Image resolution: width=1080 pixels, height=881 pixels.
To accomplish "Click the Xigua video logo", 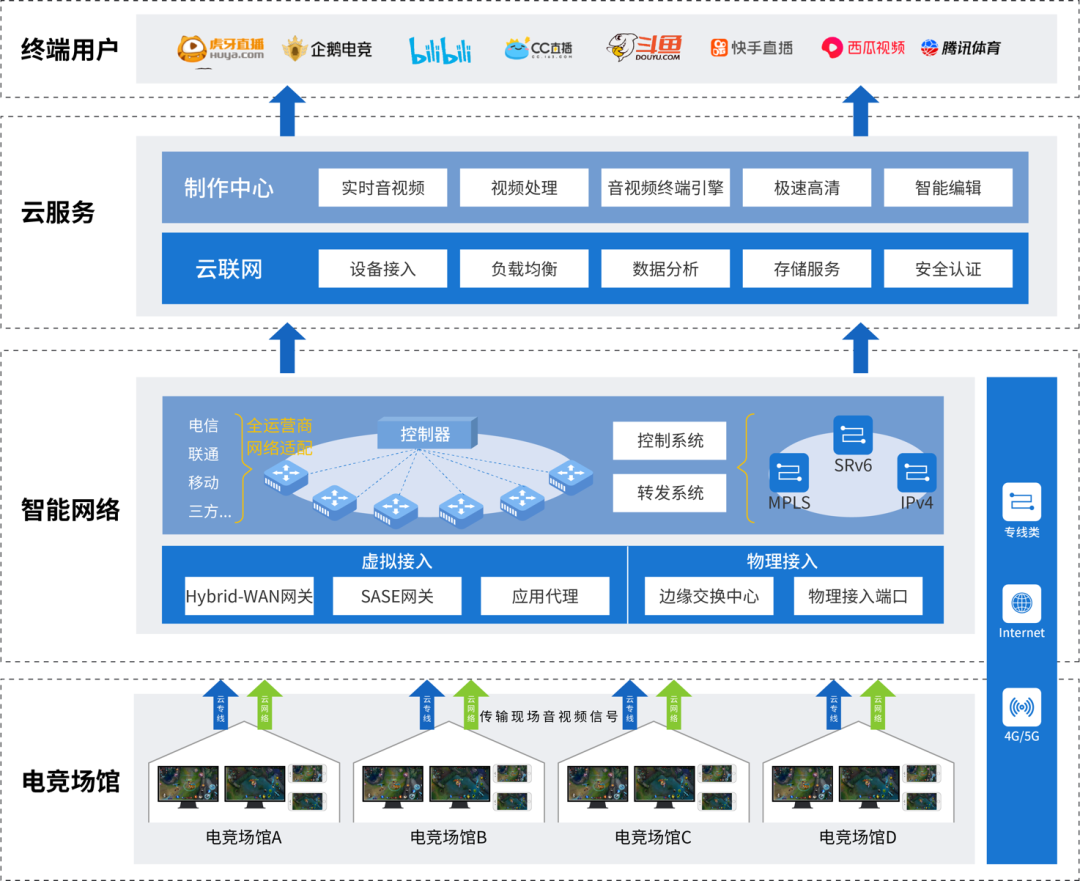I will (x=863, y=48).
